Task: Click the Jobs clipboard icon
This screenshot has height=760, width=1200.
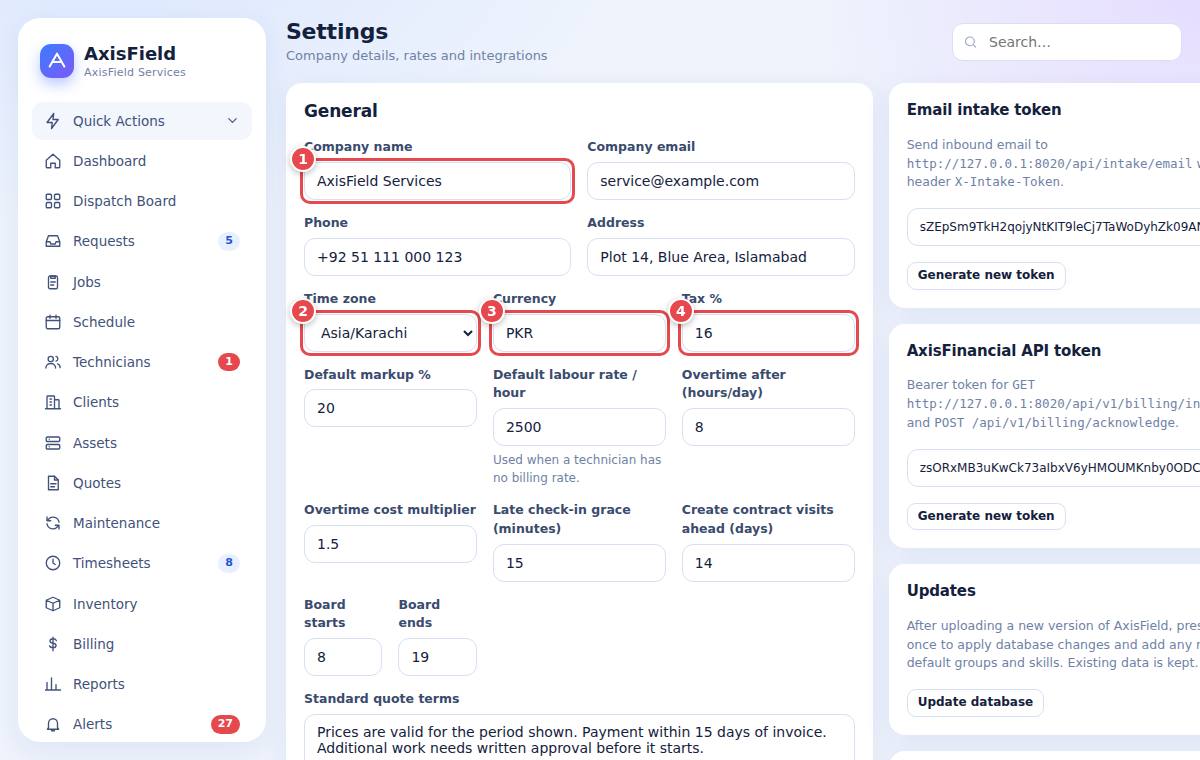Action: 53,282
